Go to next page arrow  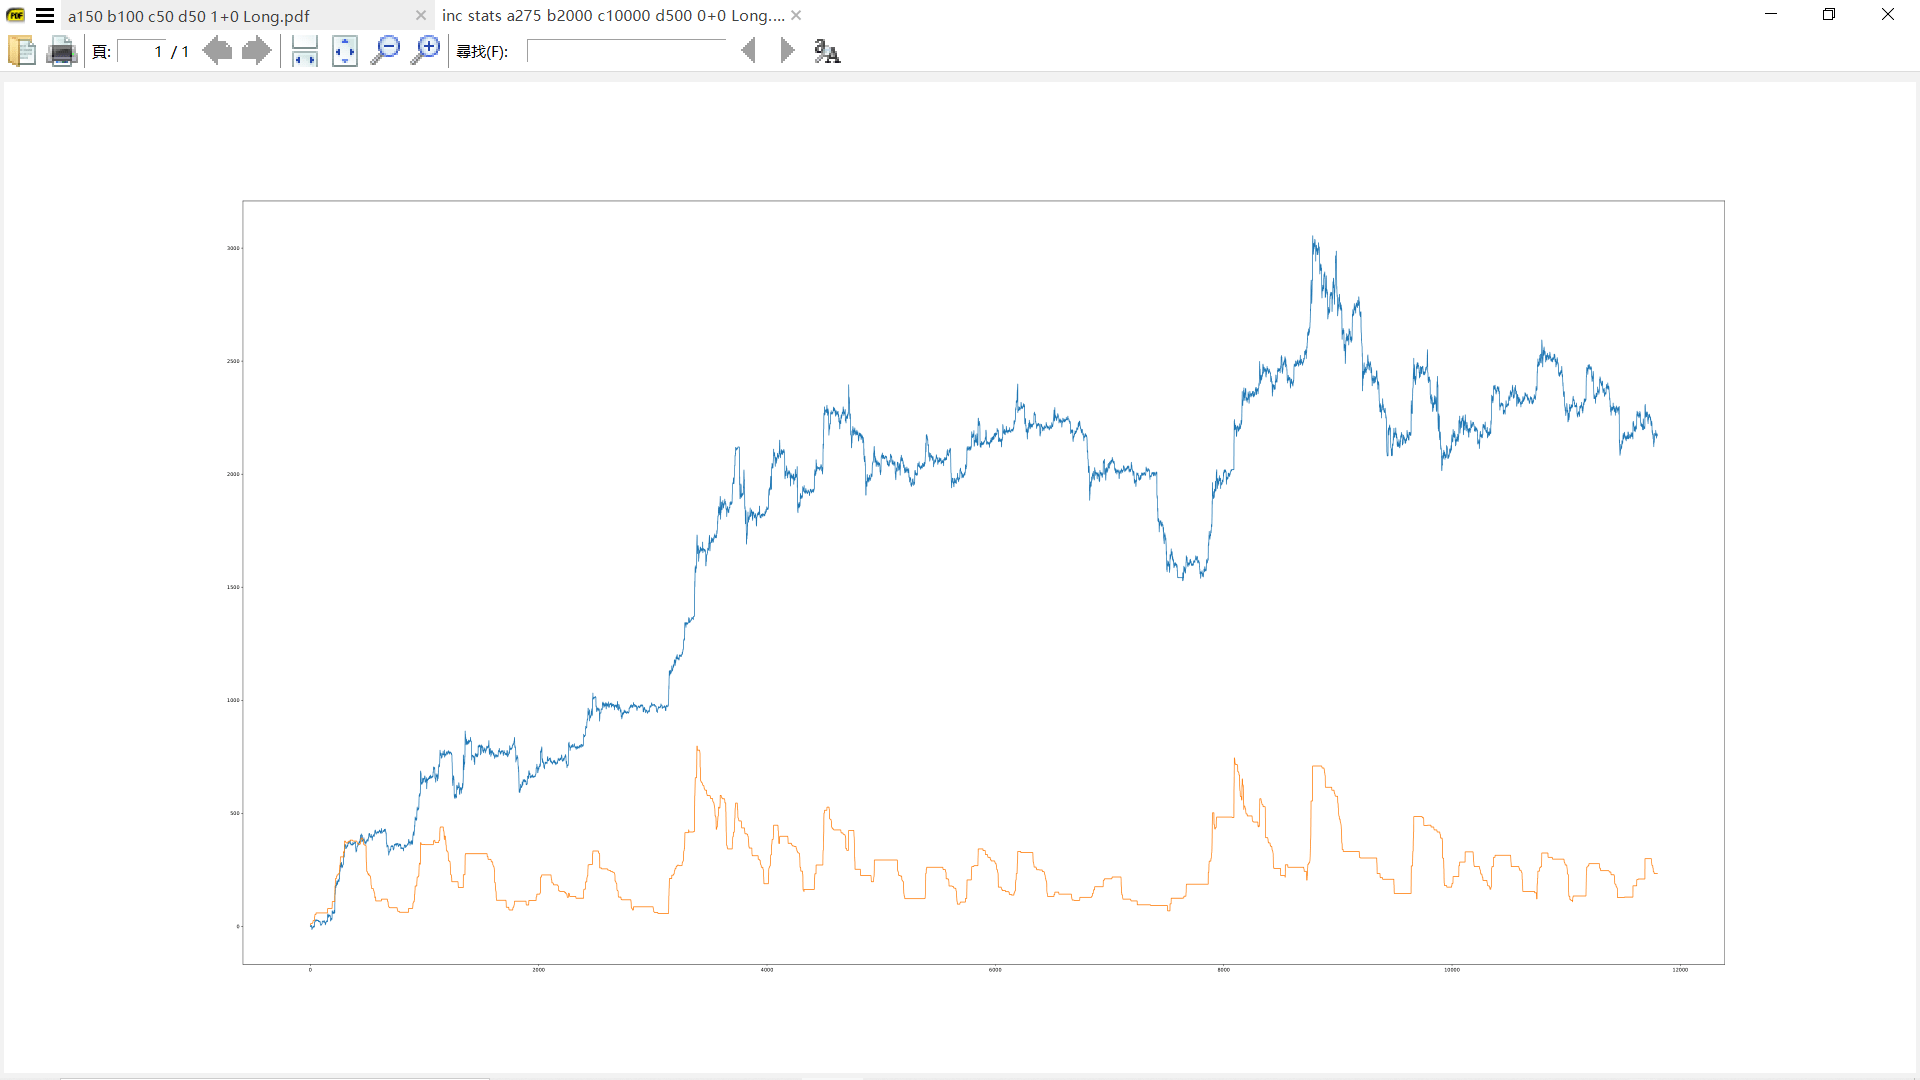tap(256, 51)
